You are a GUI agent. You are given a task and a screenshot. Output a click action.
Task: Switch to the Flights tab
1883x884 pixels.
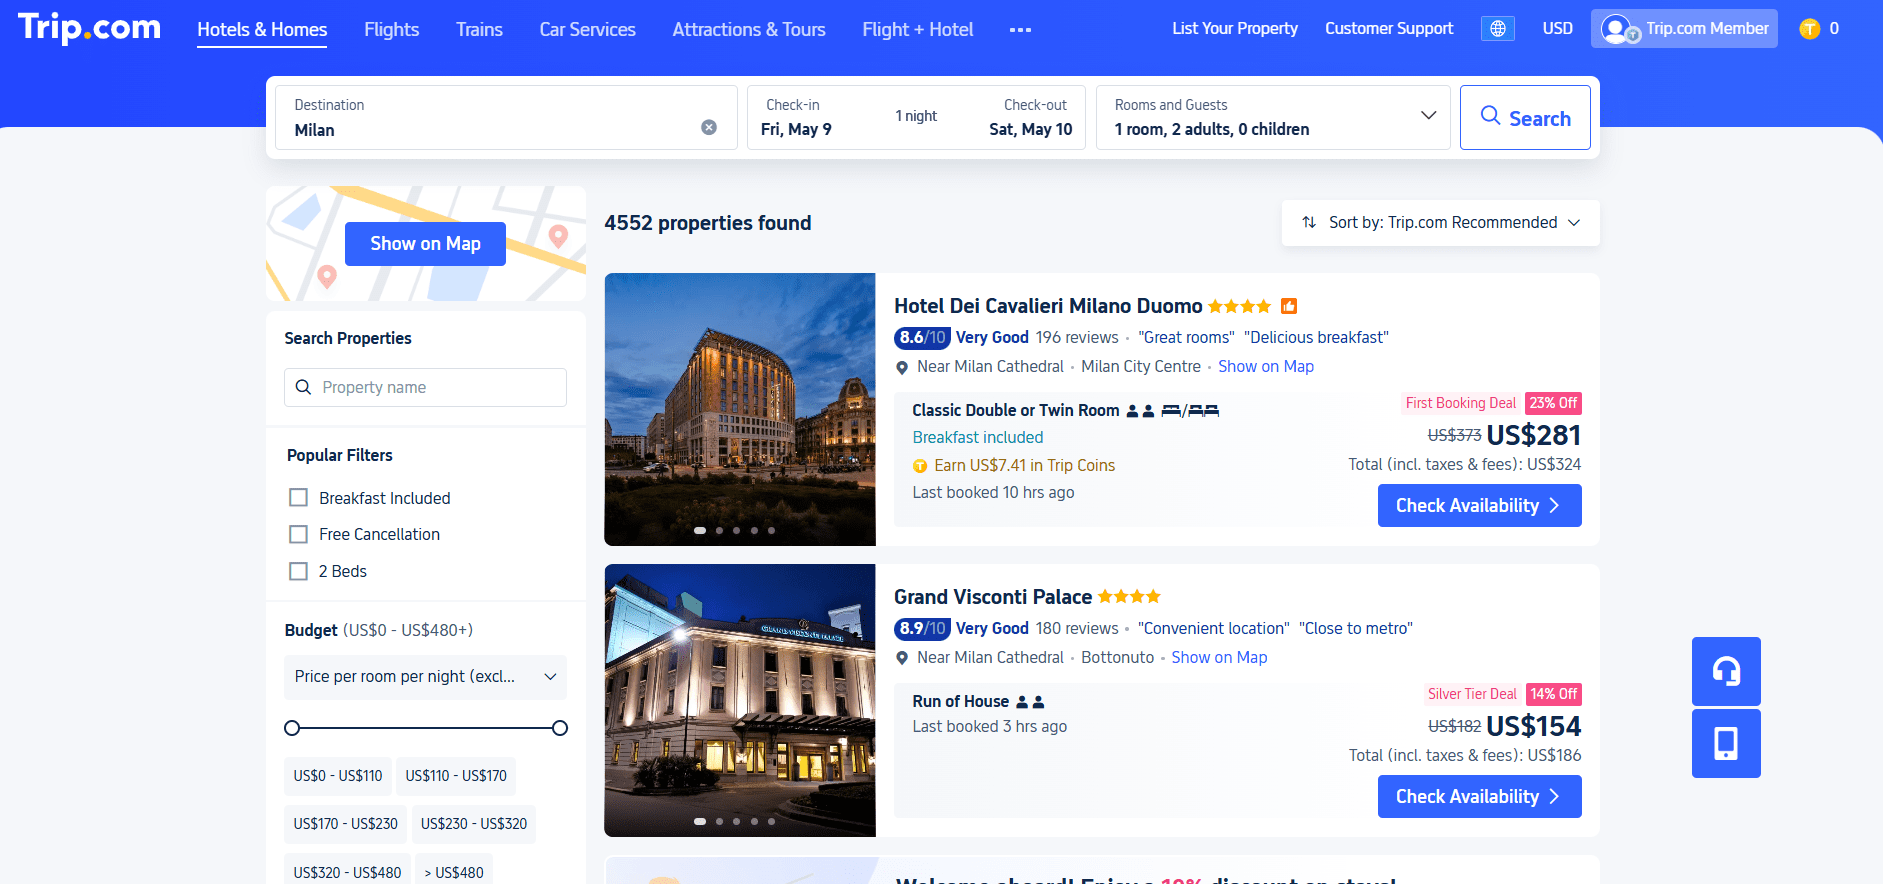click(x=392, y=30)
